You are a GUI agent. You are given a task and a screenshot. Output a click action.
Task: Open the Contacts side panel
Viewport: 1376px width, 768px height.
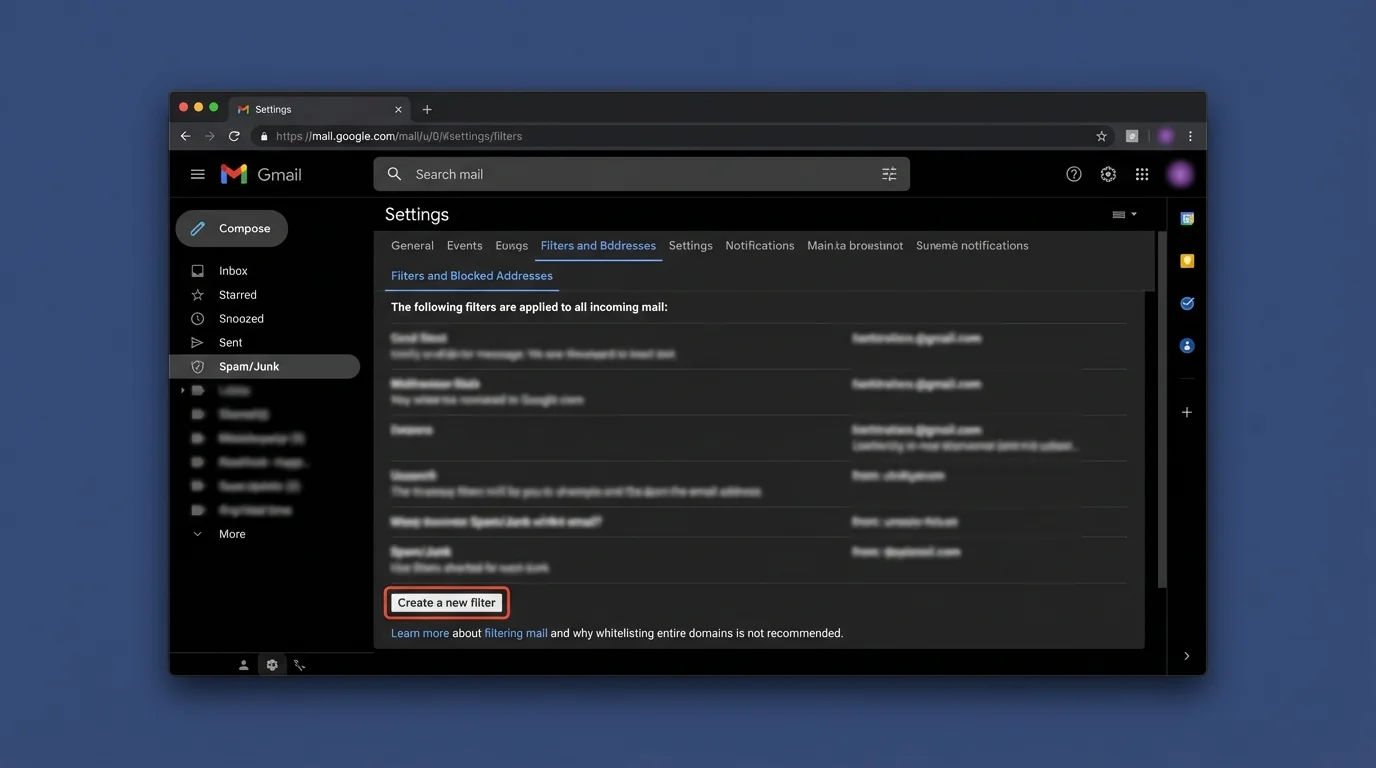(1186, 345)
